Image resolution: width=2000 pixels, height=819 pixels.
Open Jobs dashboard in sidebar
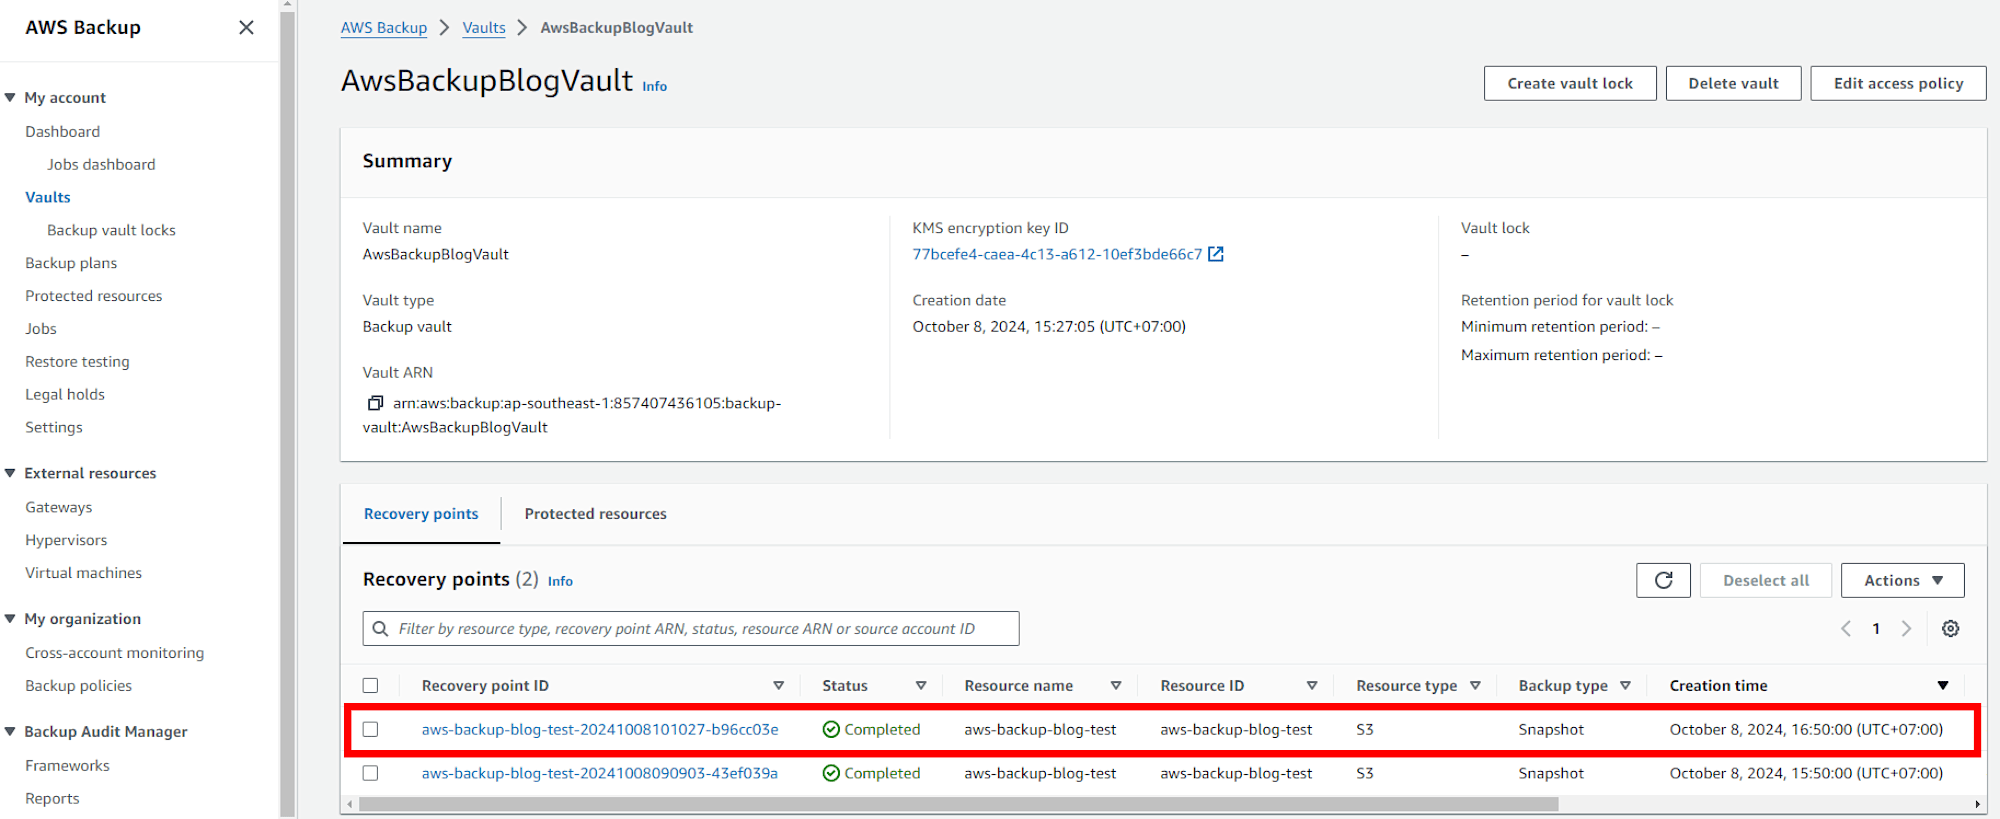(101, 165)
